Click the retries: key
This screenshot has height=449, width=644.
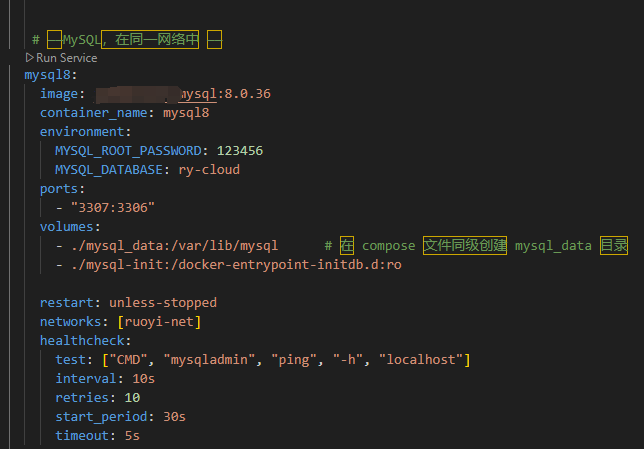(85, 397)
